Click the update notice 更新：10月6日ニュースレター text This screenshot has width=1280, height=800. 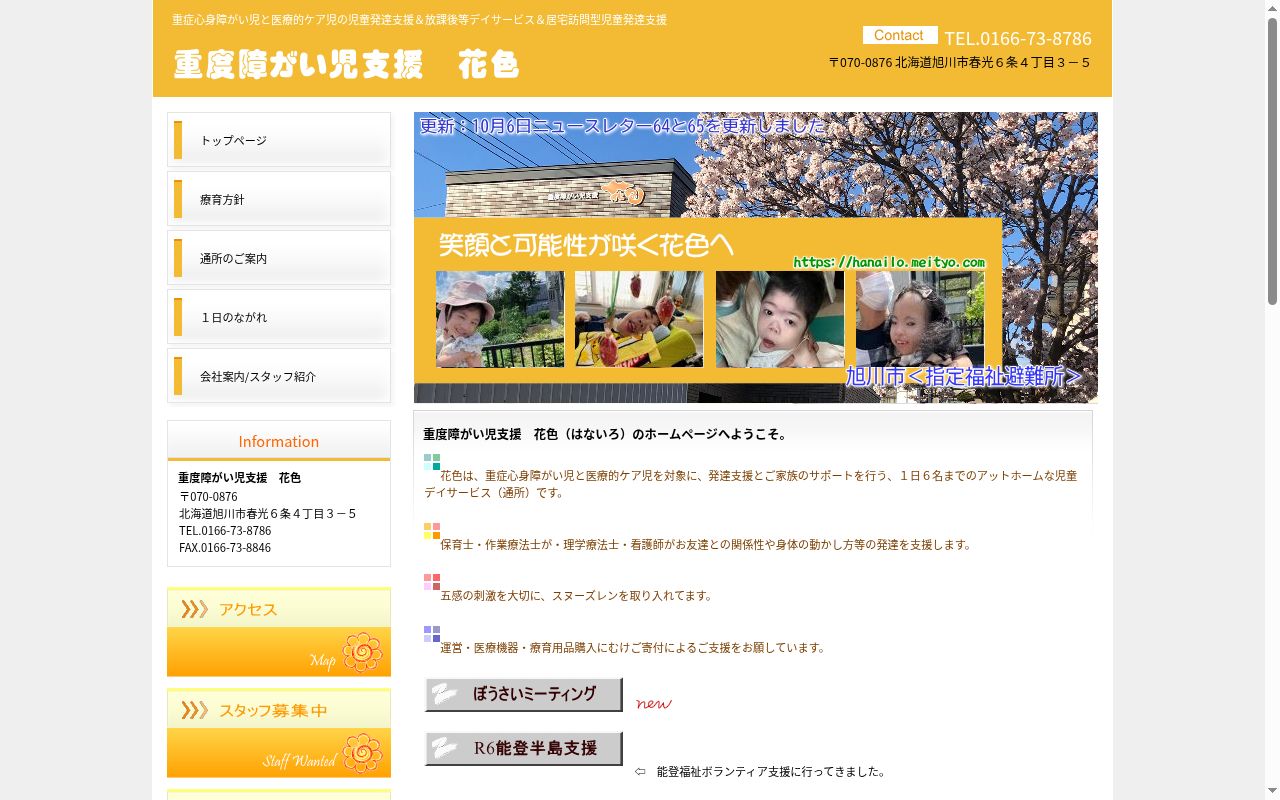pyautogui.click(x=623, y=126)
